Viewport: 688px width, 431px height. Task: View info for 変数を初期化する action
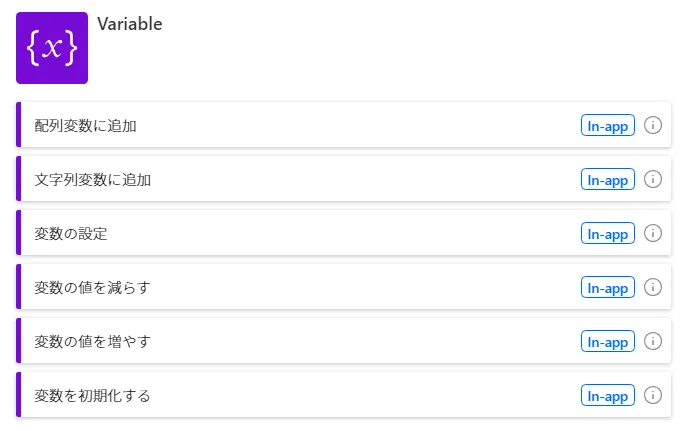point(653,396)
